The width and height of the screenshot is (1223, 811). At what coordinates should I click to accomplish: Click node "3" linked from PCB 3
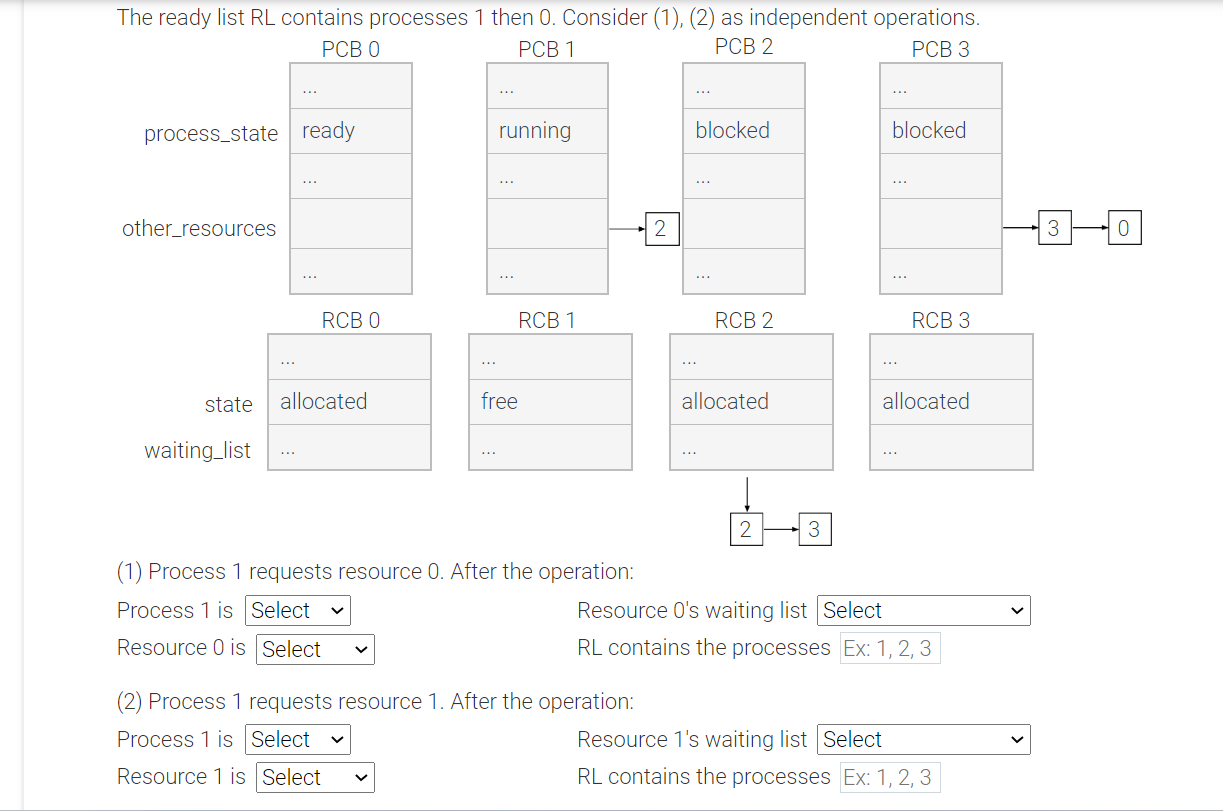1054,227
